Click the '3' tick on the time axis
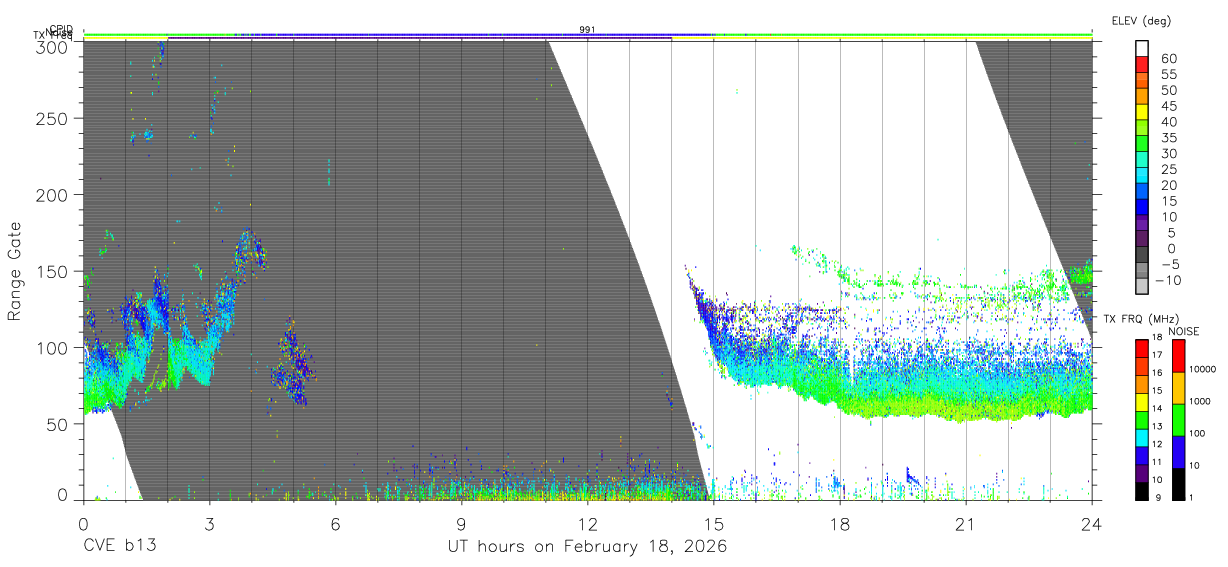 (209, 523)
